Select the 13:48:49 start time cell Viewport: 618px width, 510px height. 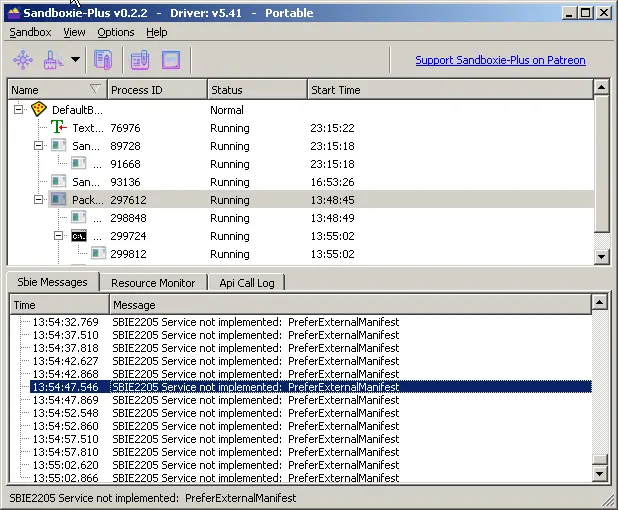[x=332, y=218]
